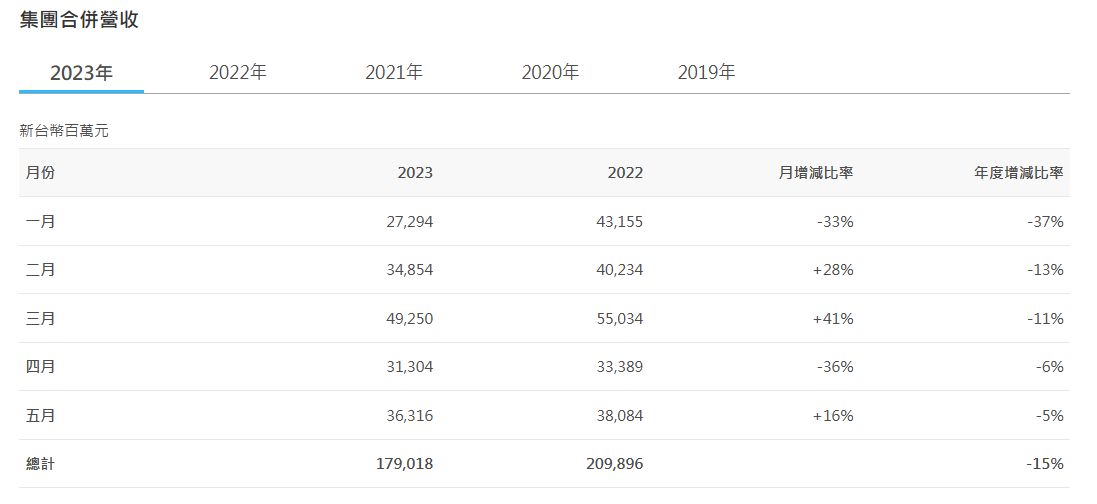Image resolution: width=1097 pixels, height=504 pixels.
Task: Click the 月增減比率 column header
Action: tap(816, 173)
